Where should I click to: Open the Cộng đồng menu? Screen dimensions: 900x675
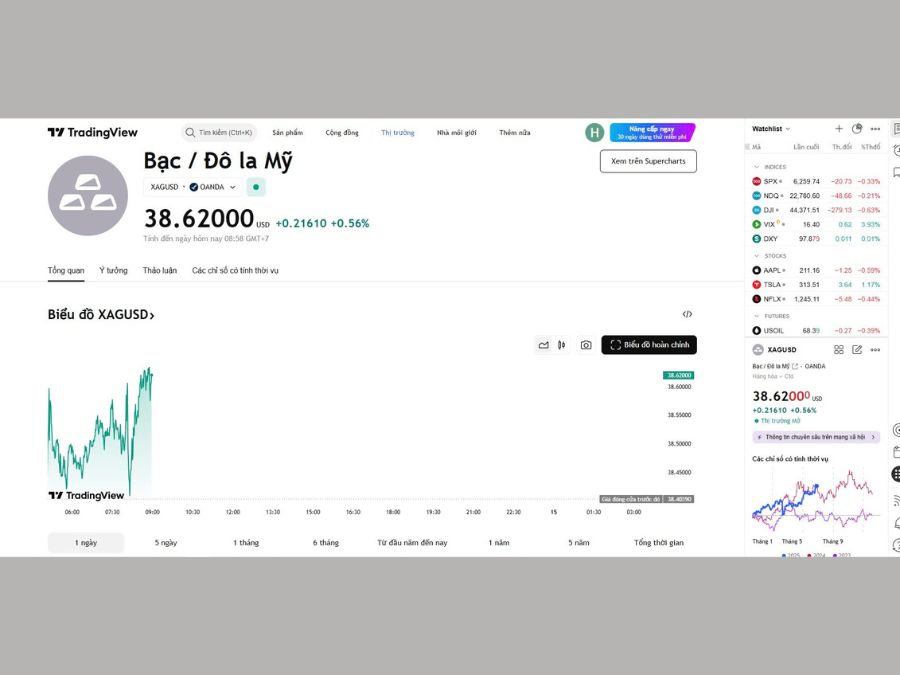(342, 133)
